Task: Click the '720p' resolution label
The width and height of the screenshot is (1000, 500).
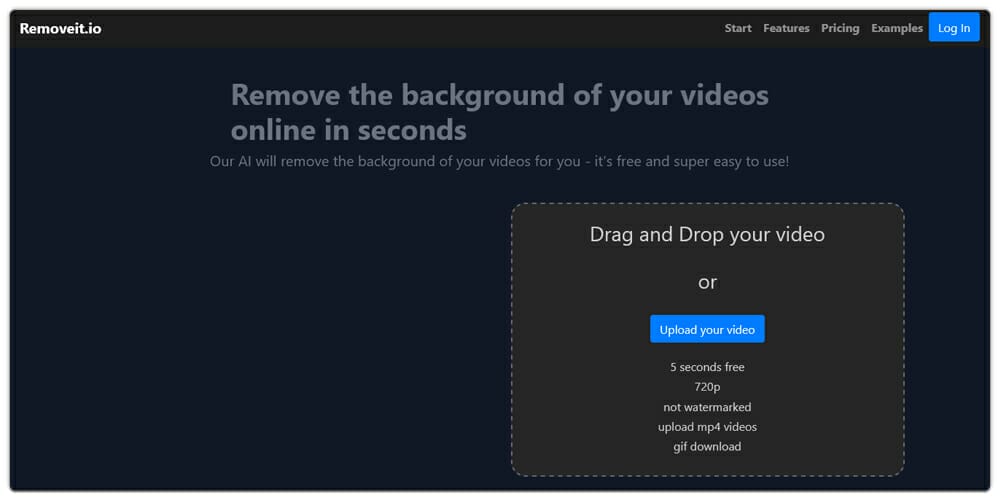Action: pyautogui.click(x=707, y=387)
